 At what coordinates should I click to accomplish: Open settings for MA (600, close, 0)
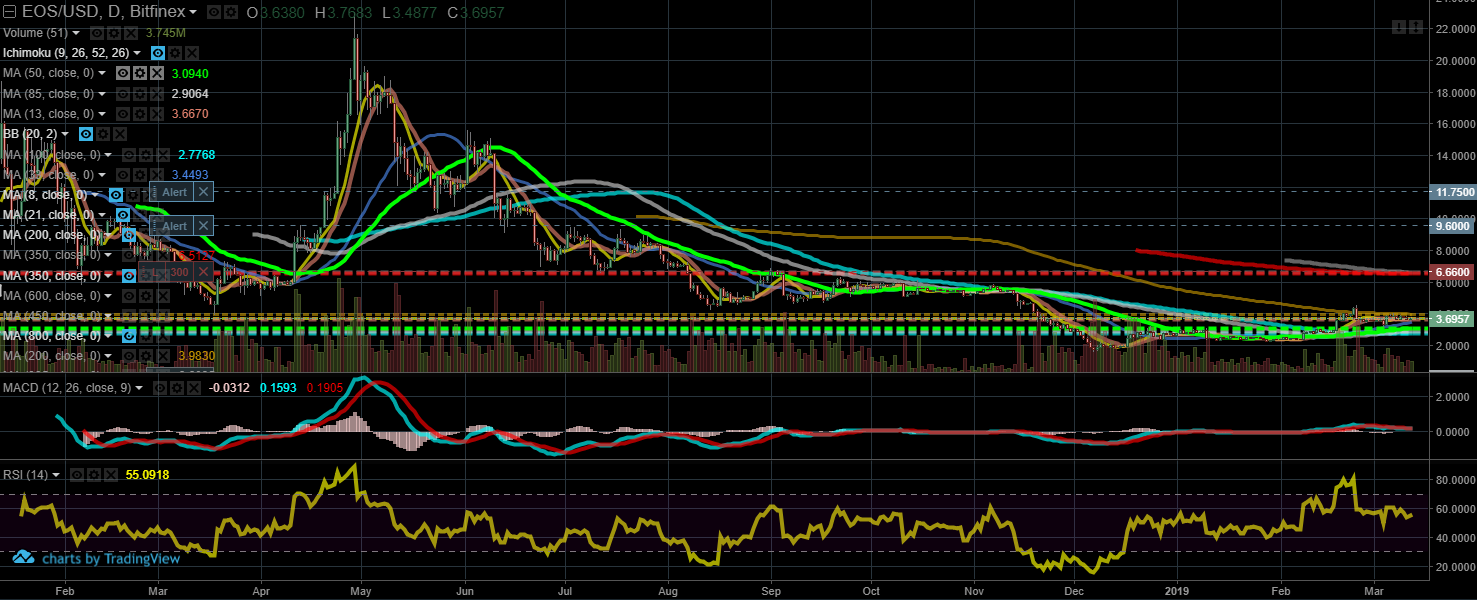pos(146,296)
